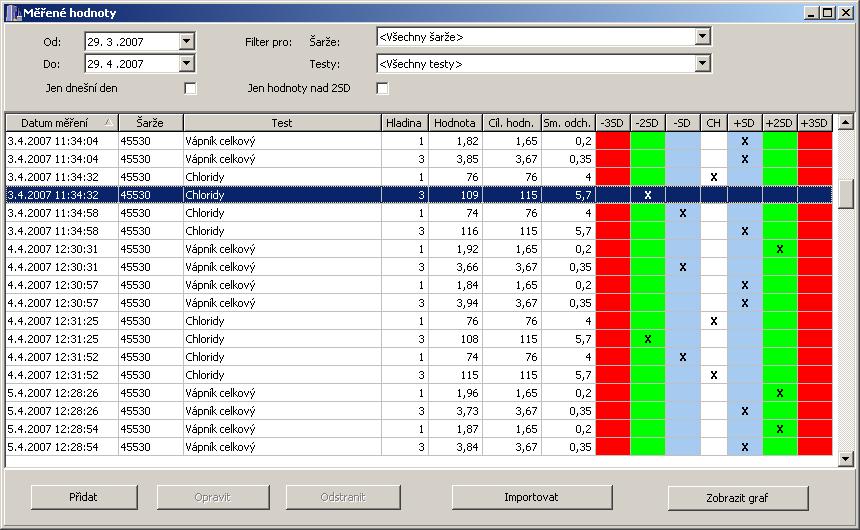Click the '-3SD' column header
Viewport: 860px width, 530px height.
pos(613,123)
